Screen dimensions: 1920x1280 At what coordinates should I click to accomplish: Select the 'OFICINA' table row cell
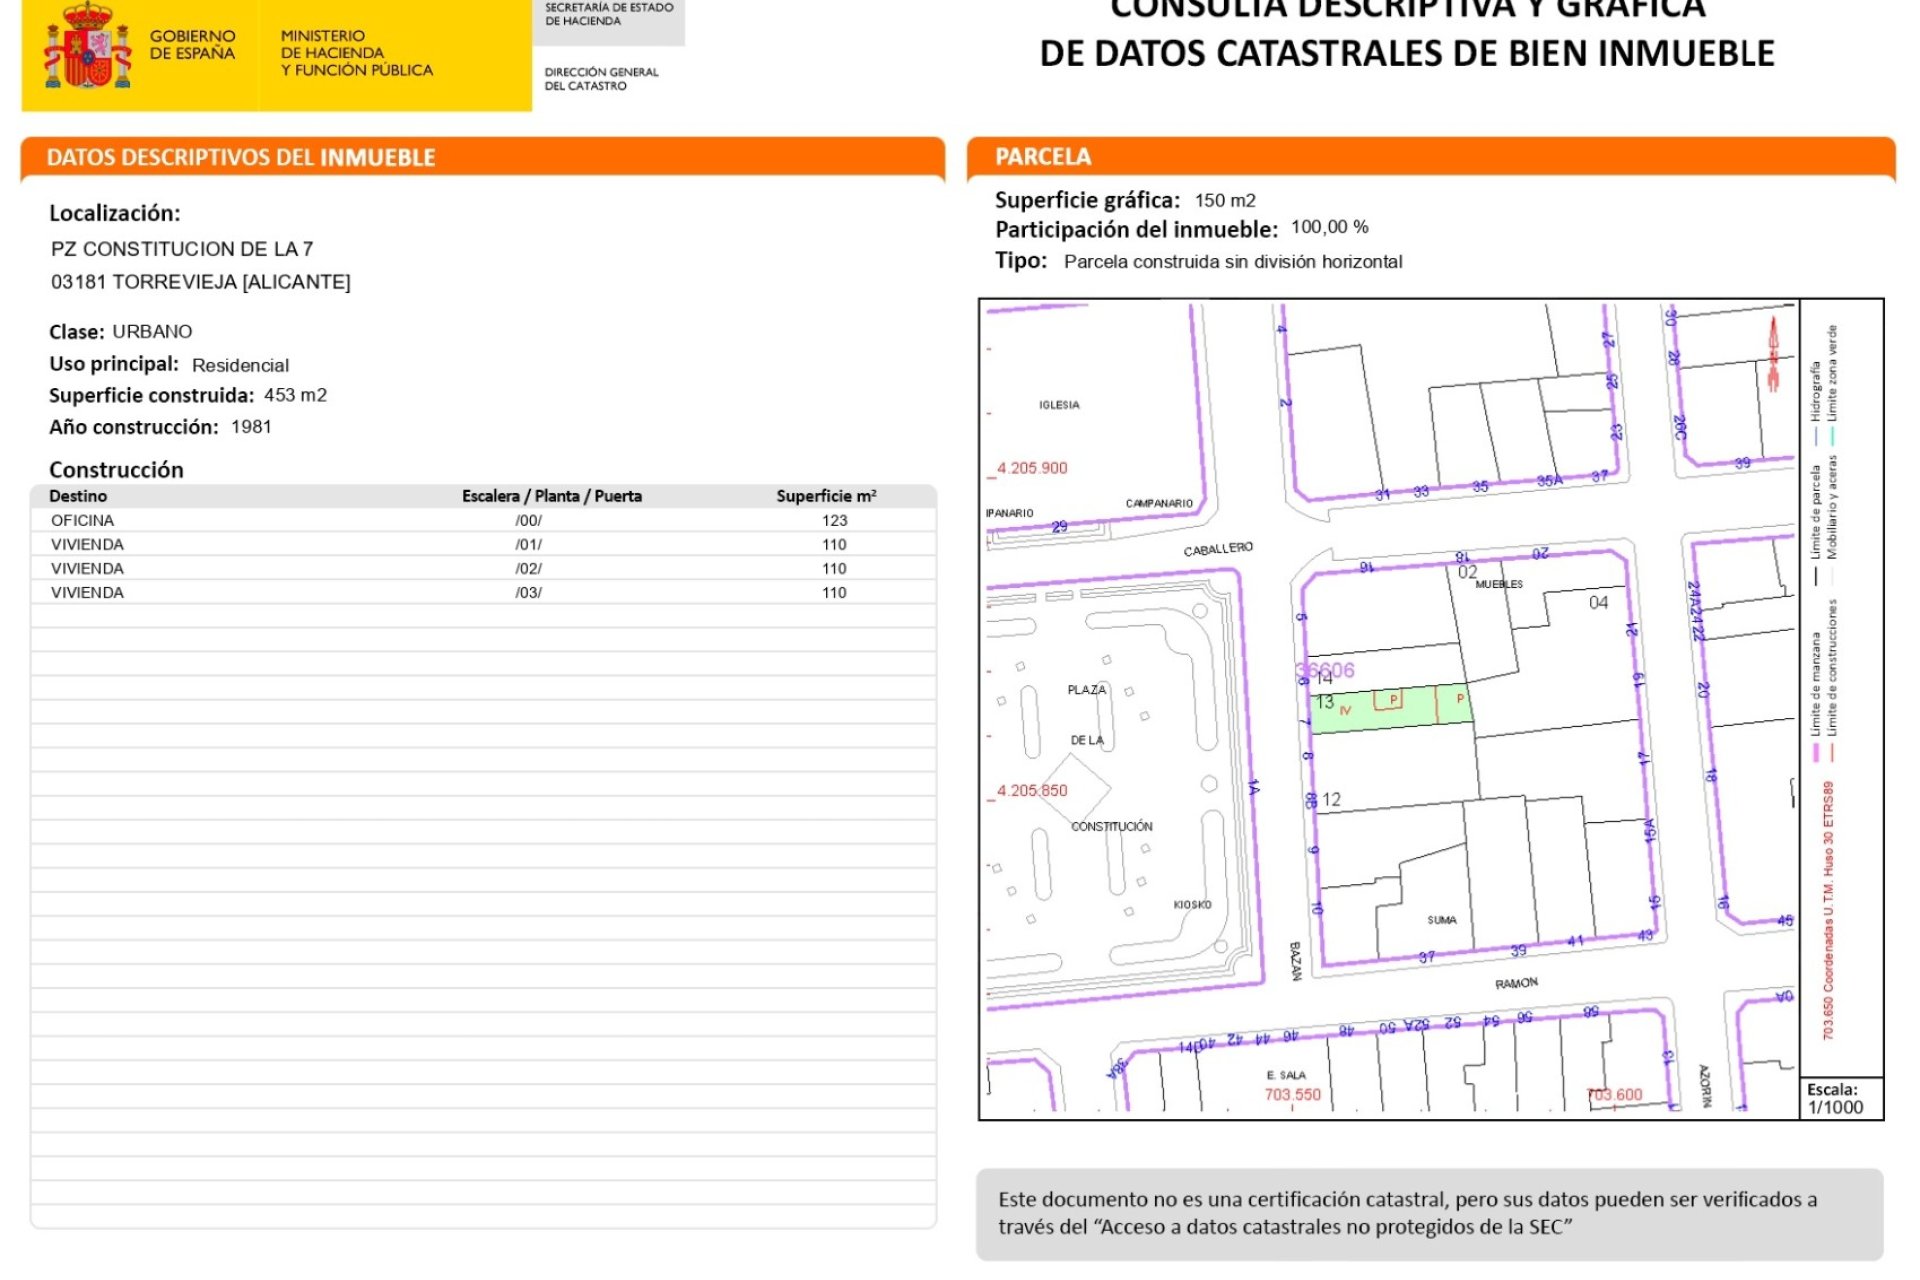(83, 520)
